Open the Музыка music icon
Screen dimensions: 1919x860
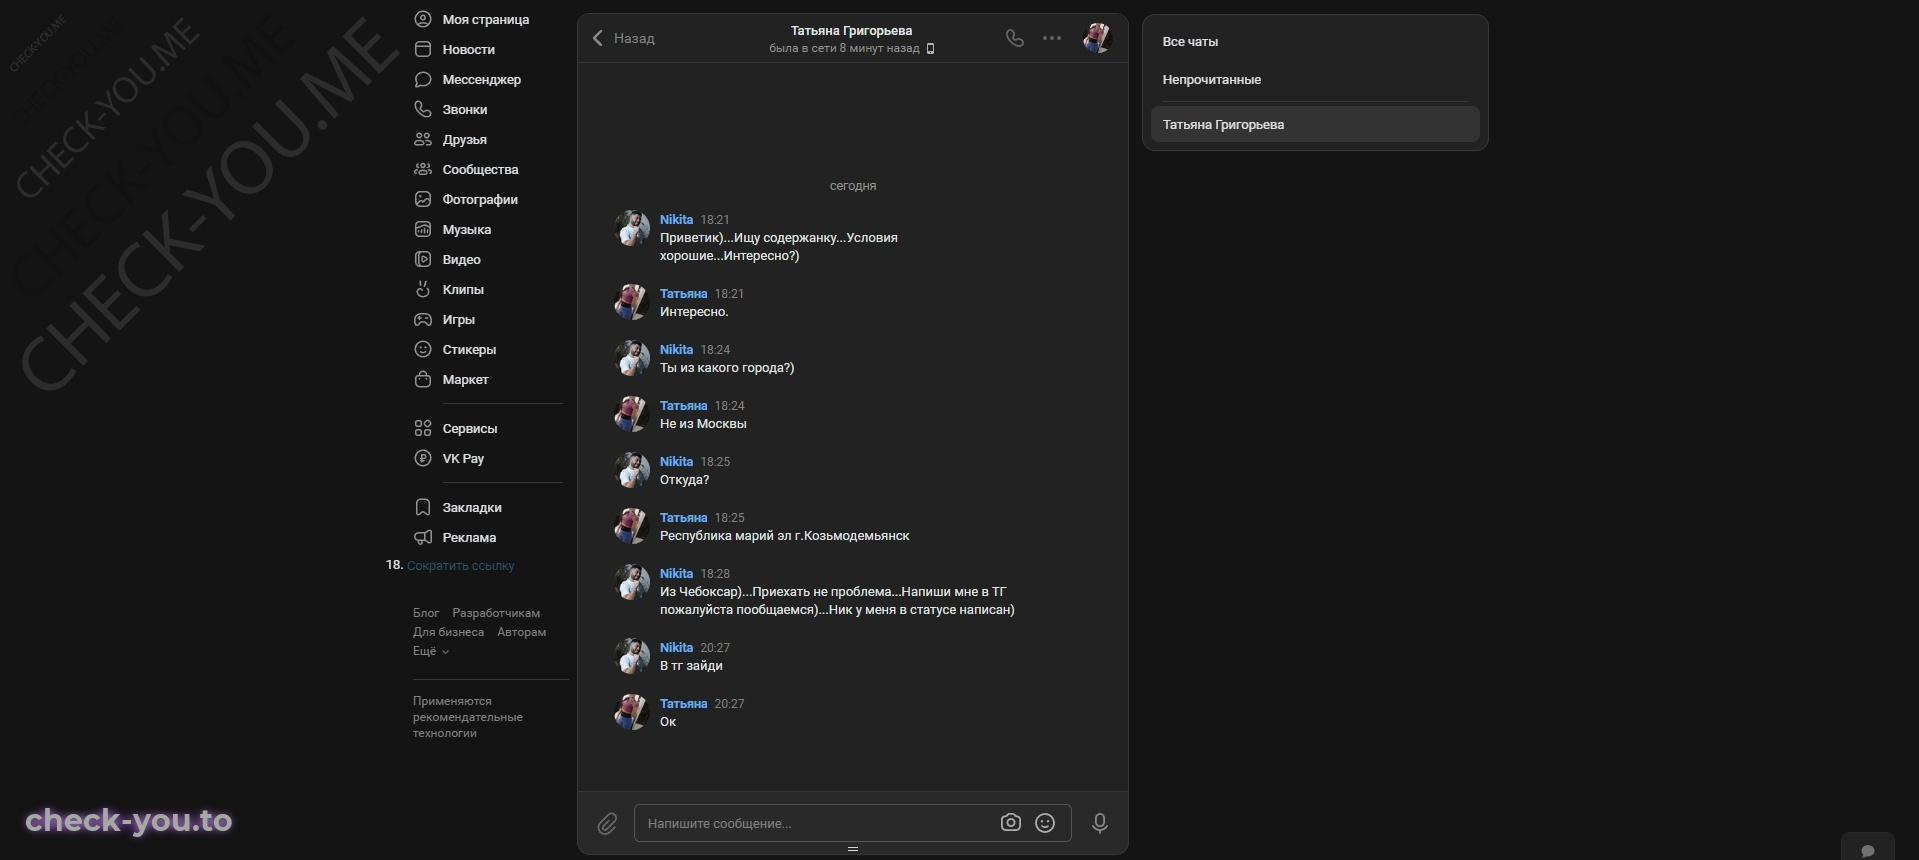[423, 229]
